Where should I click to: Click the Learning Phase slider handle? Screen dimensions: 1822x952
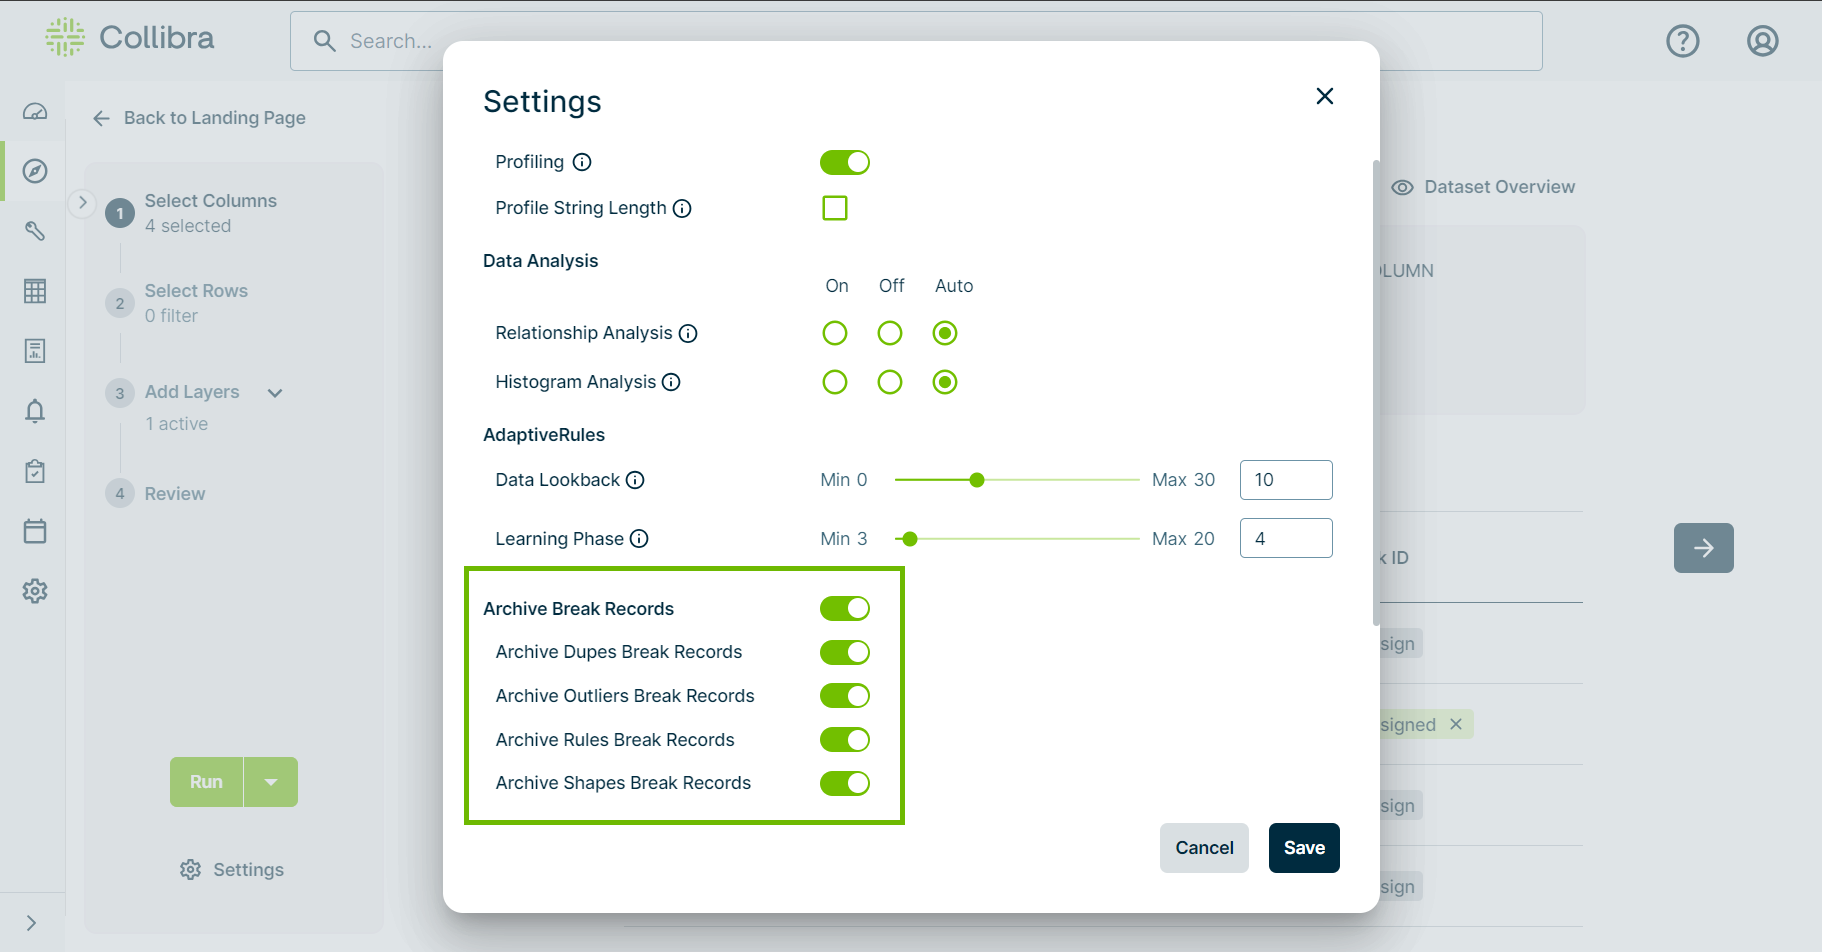click(910, 539)
